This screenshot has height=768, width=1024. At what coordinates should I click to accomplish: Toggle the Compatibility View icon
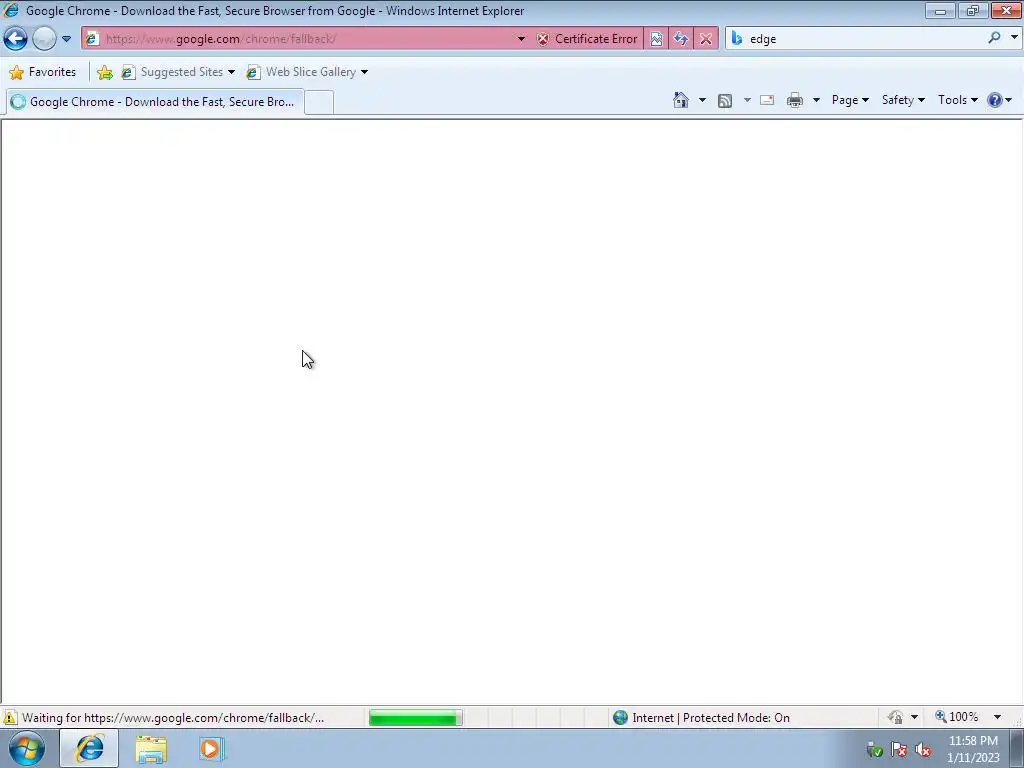[656, 39]
